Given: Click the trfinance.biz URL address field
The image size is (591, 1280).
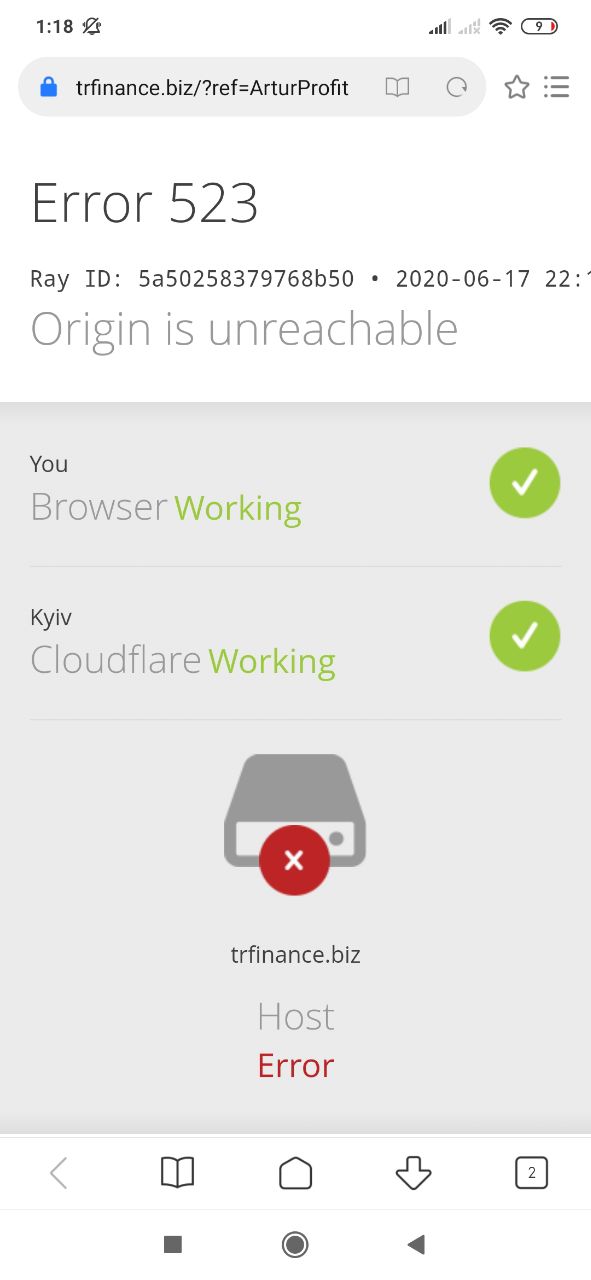Looking at the screenshot, I should point(212,88).
